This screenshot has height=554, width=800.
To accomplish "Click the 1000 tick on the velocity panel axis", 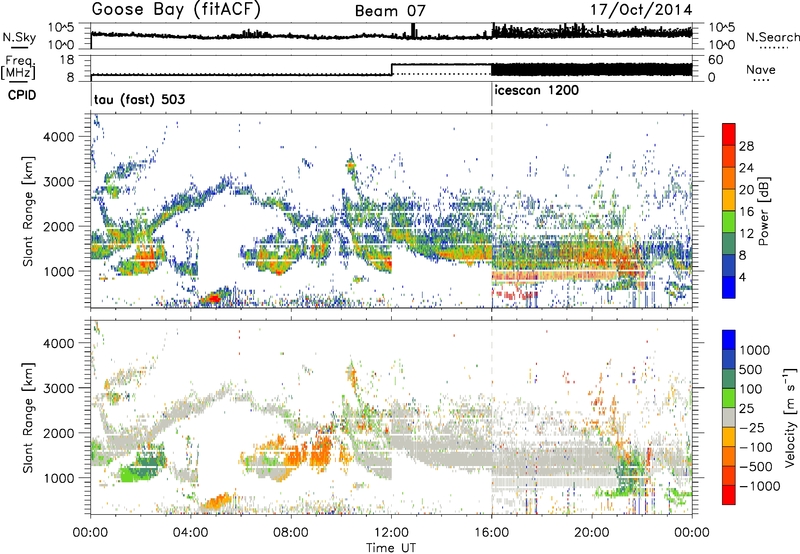I will [x=60, y=478].
